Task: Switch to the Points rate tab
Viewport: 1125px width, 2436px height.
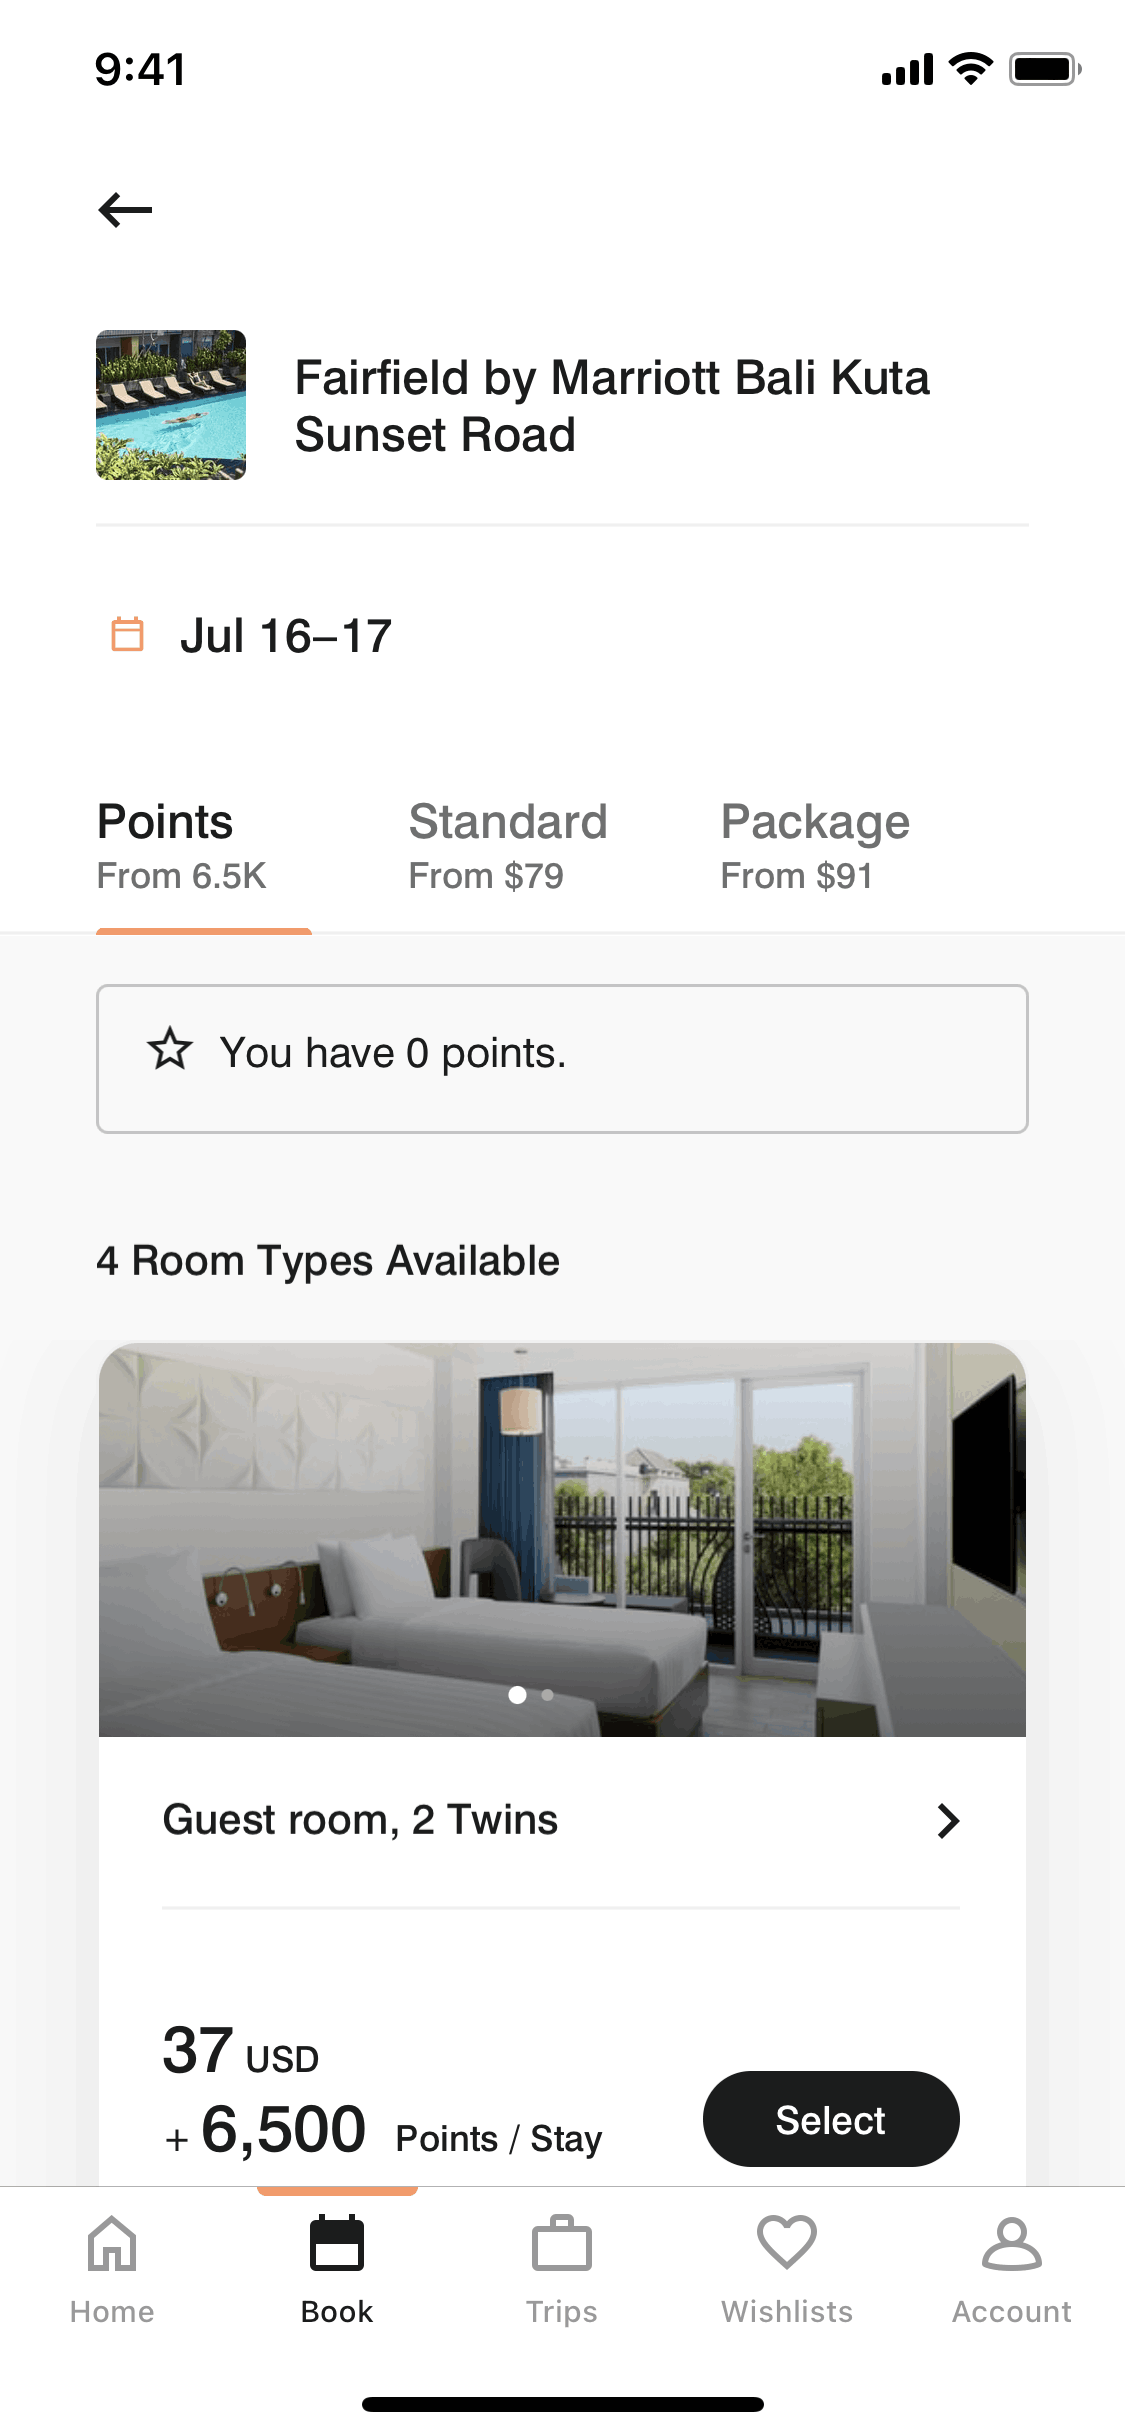Action: point(182,846)
